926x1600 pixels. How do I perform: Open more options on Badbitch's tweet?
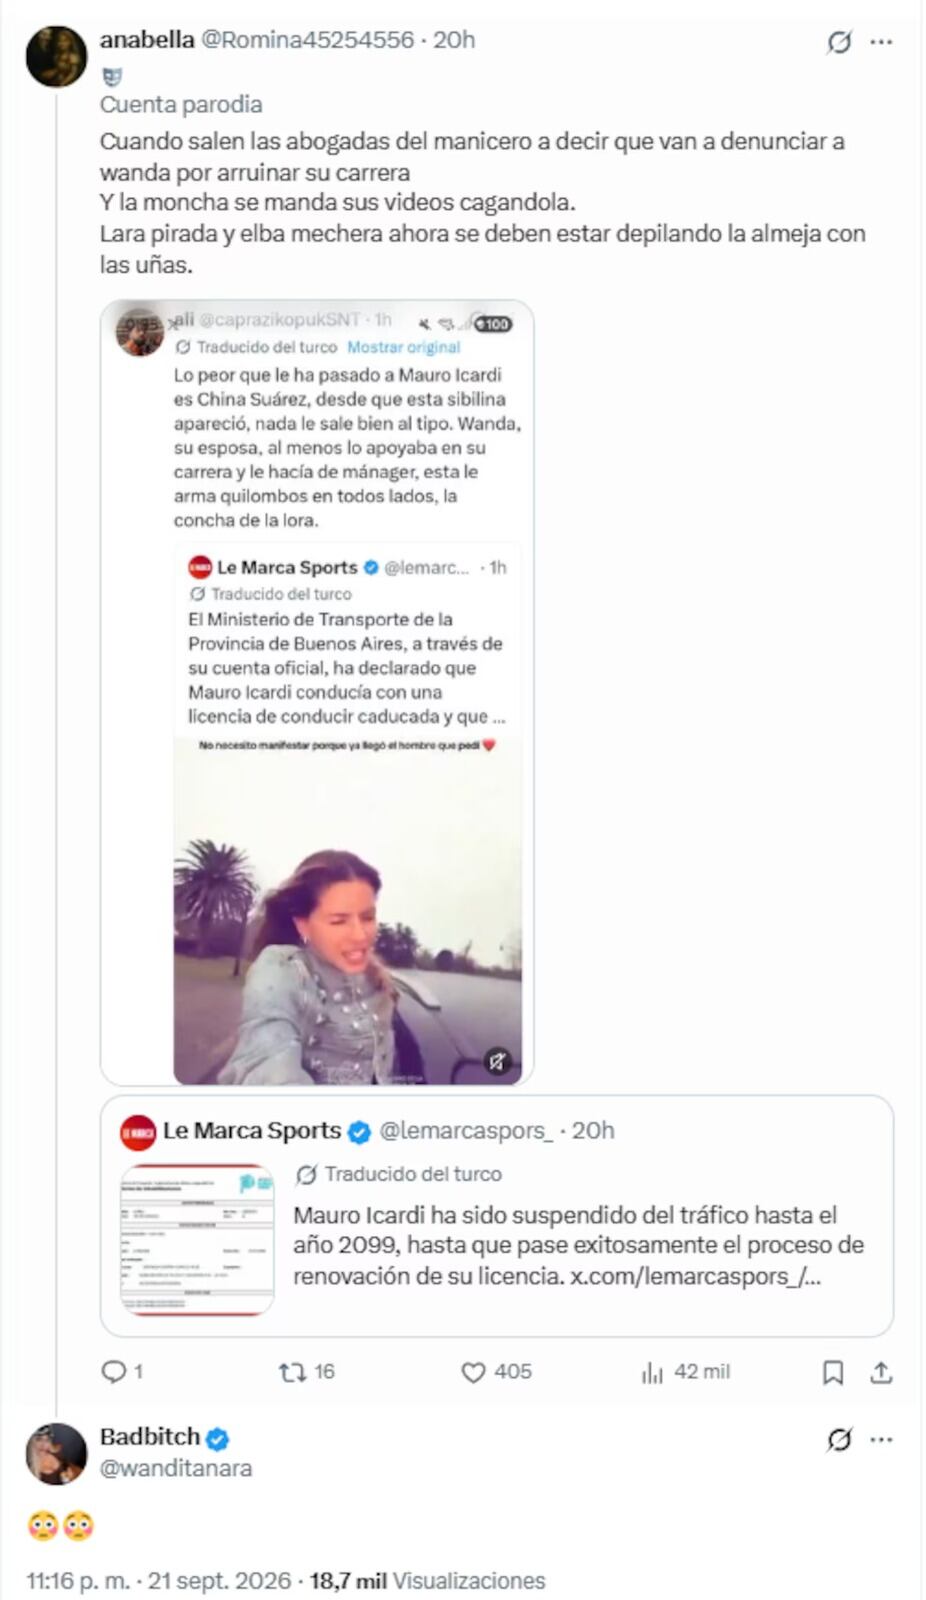[881, 1440]
